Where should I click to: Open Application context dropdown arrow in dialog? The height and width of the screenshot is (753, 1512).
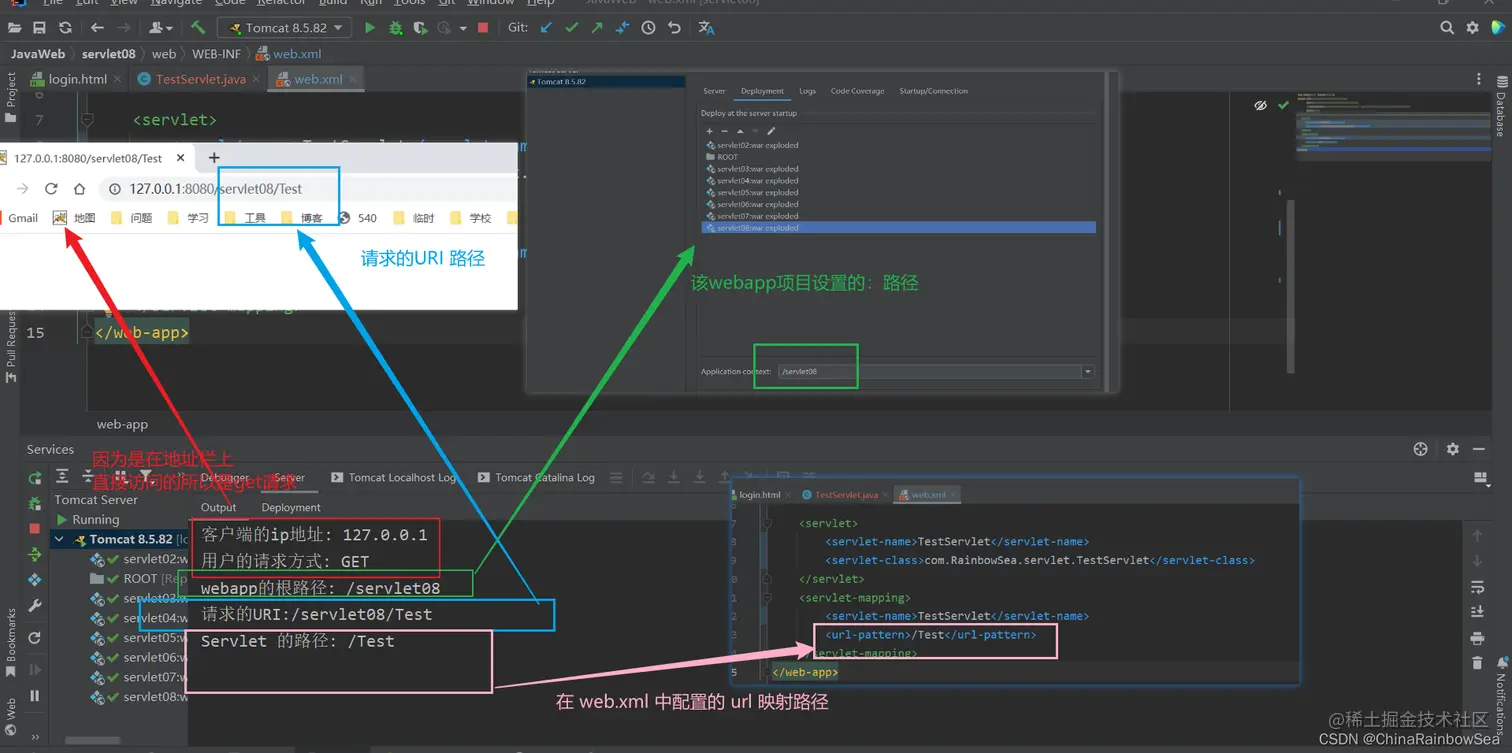pos(1087,372)
